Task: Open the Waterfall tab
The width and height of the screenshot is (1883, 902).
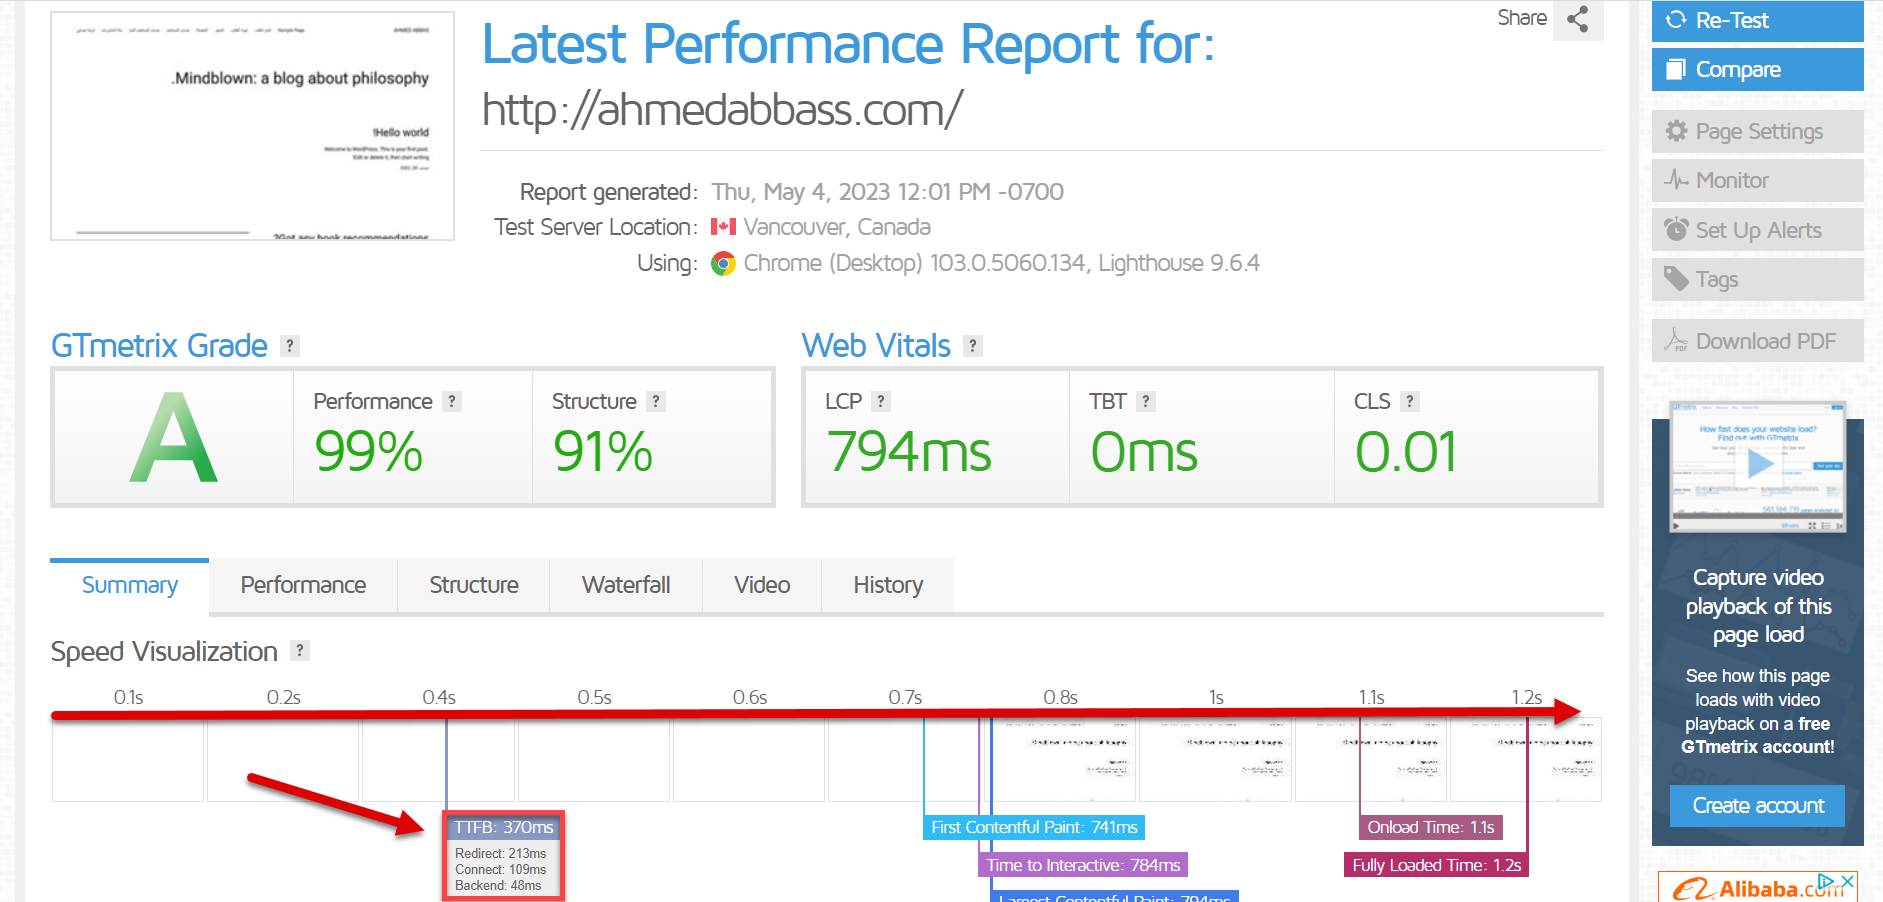Action: pyautogui.click(x=626, y=585)
